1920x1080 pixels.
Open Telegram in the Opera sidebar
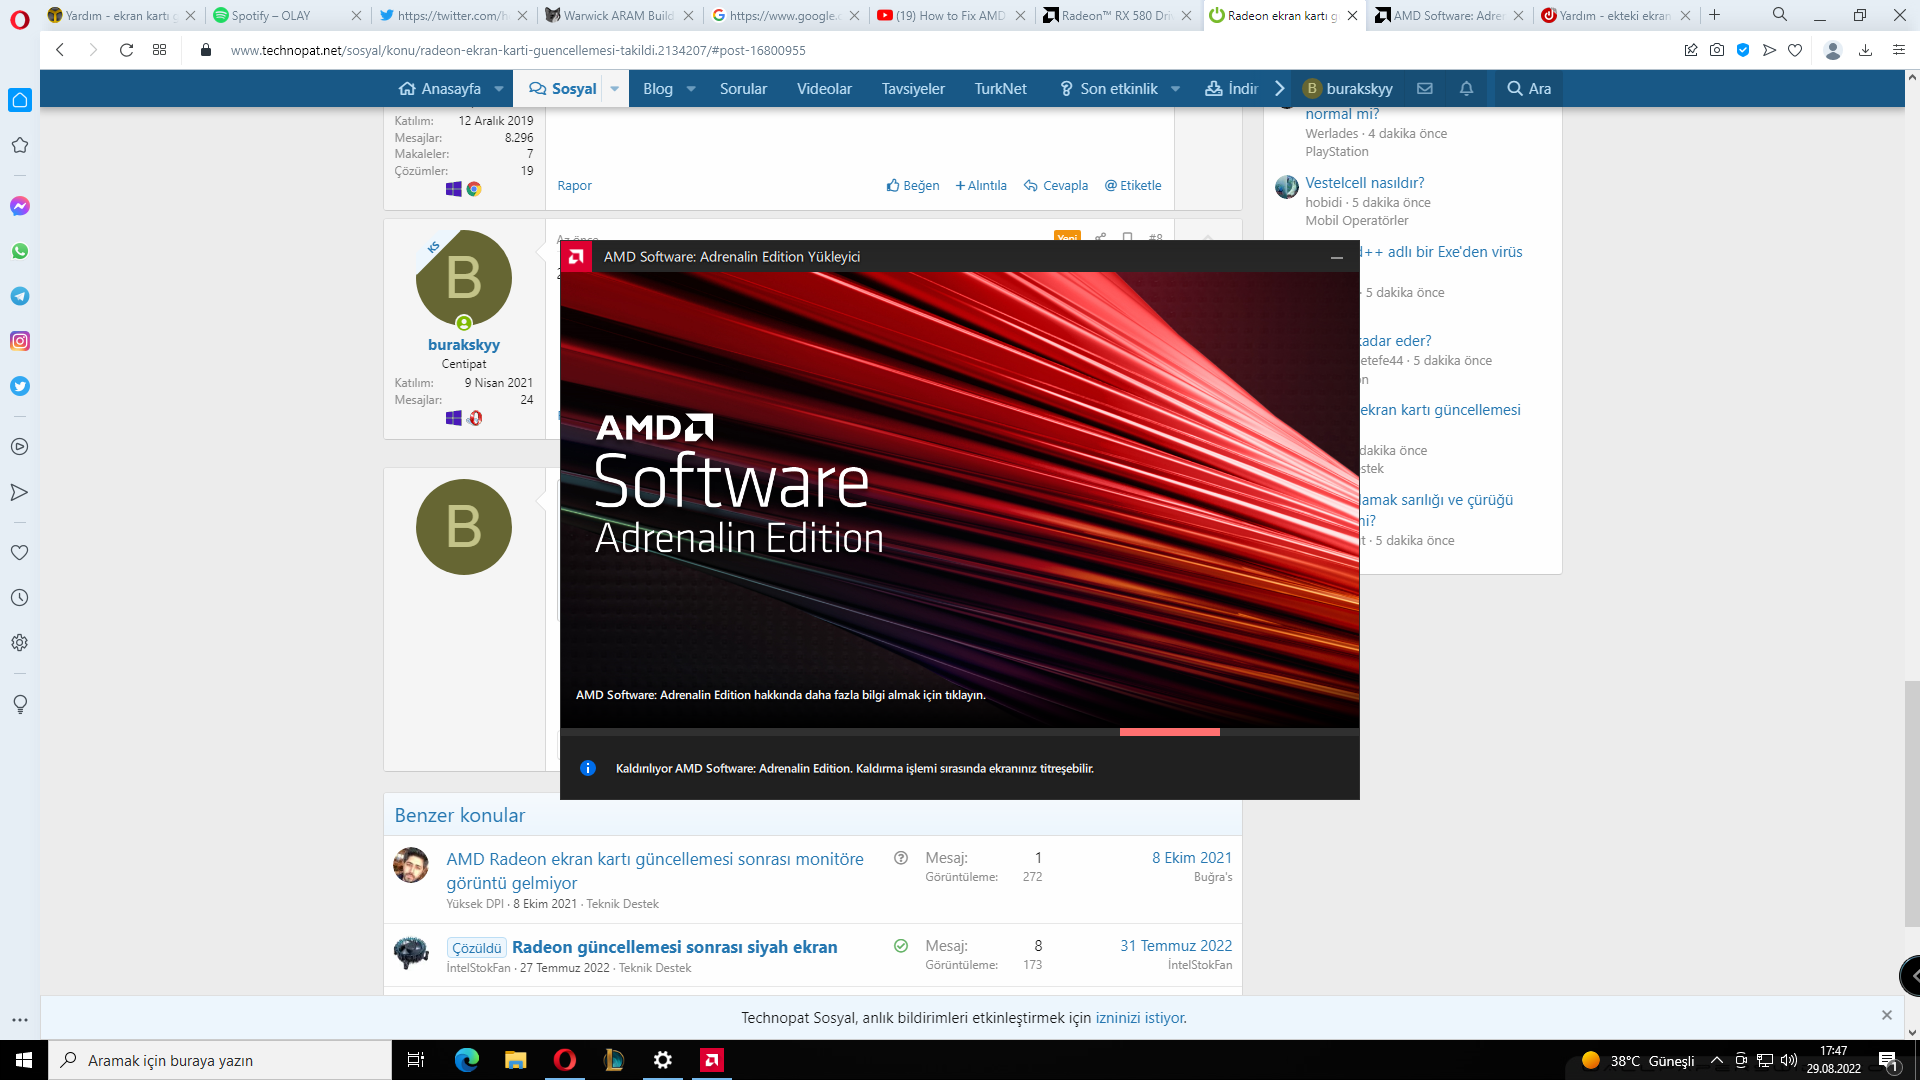[20, 296]
